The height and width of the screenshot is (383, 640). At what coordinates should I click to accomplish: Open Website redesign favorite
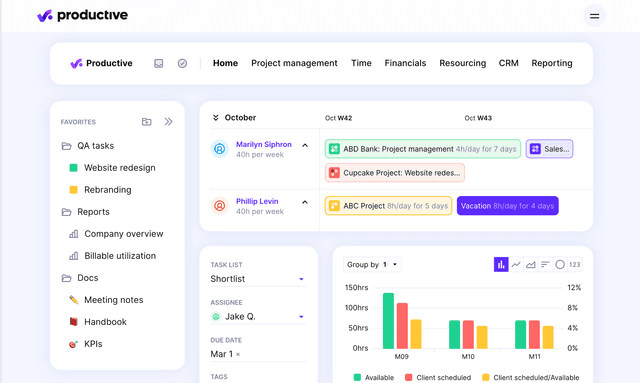[x=120, y=168]
